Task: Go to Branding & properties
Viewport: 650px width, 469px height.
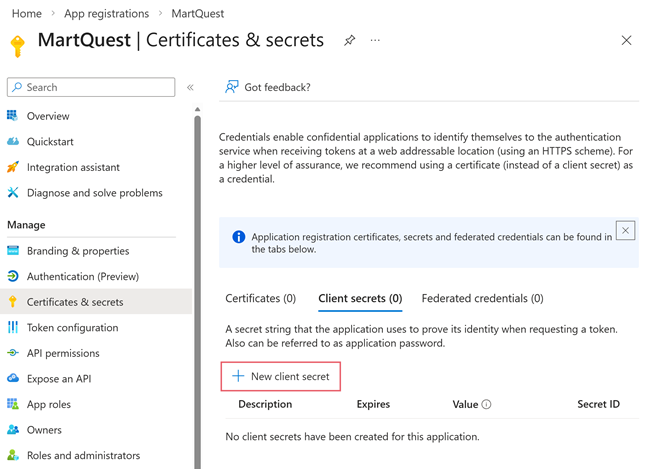Action: click(x=78, y=251)
